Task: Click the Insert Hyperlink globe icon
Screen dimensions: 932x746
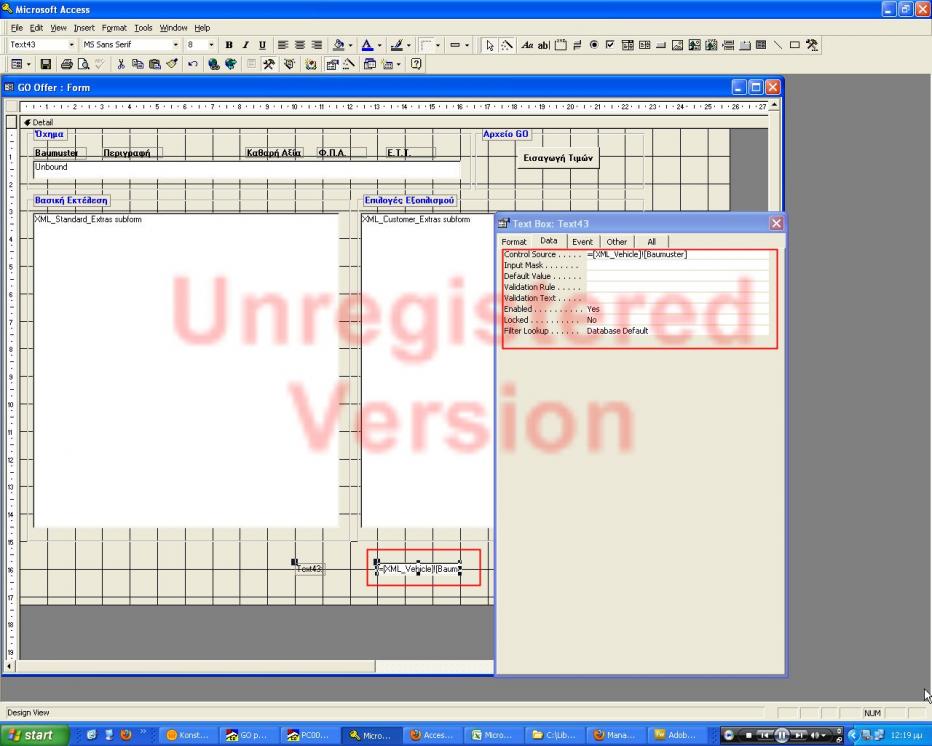Action: click(213, 64)
